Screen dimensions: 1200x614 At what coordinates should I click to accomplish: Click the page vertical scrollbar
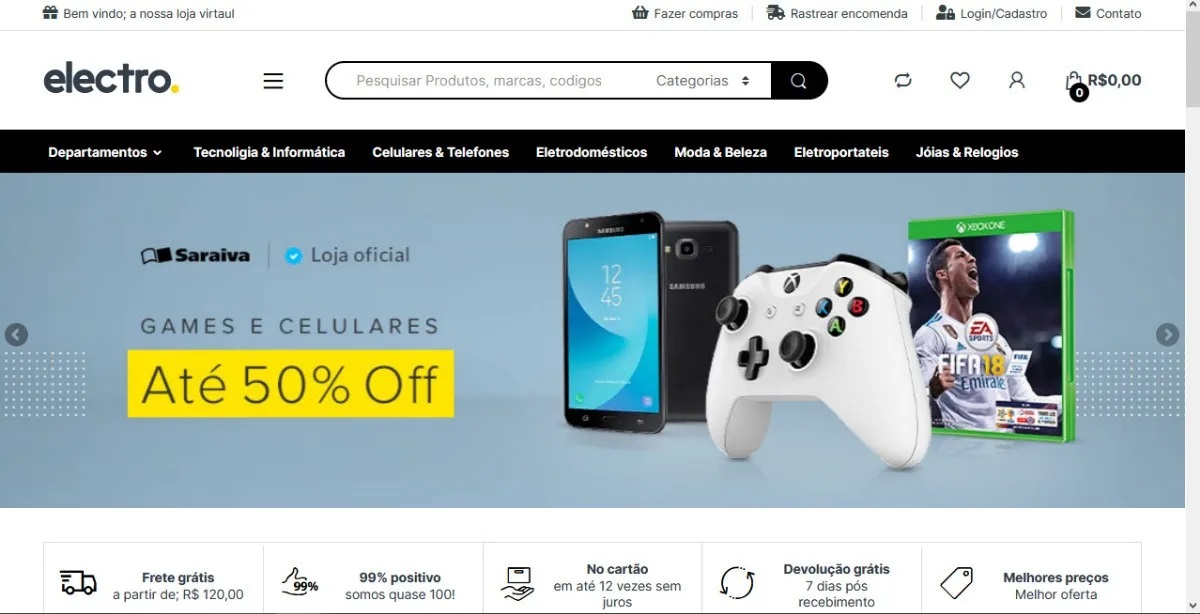[x=1192, y=307]
